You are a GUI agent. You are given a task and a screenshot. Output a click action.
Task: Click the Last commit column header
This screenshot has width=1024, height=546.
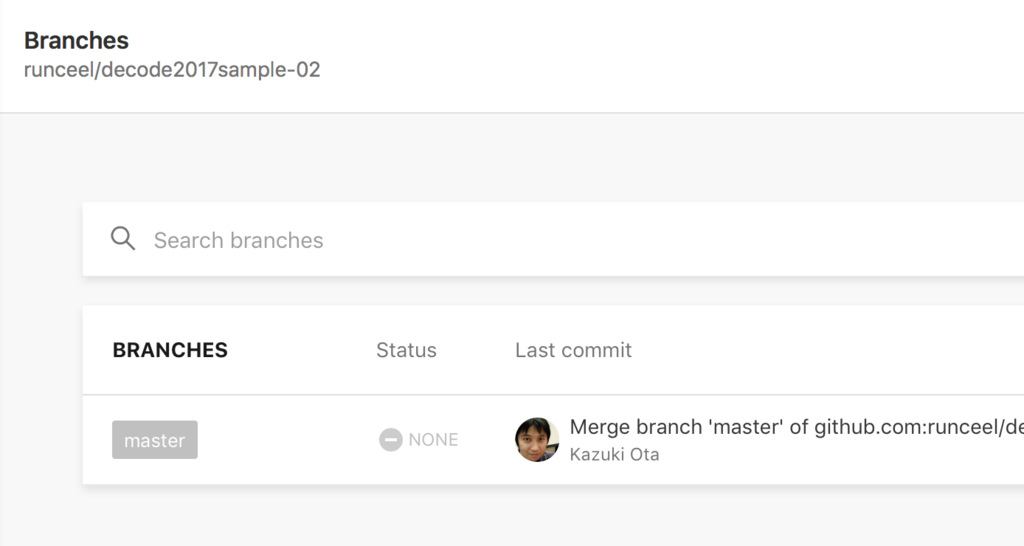pyautogui.click(x=573, y=350)
